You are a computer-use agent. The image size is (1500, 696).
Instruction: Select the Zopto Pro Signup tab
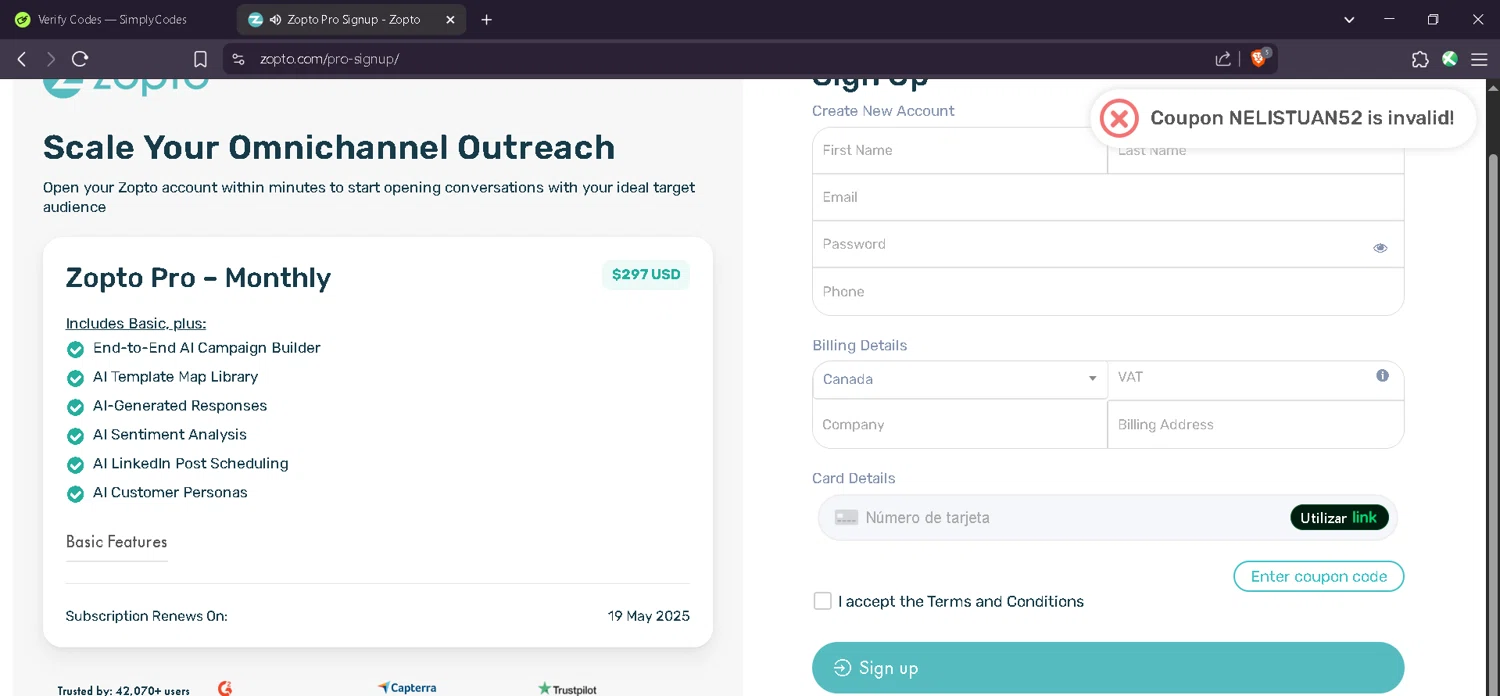350,20
